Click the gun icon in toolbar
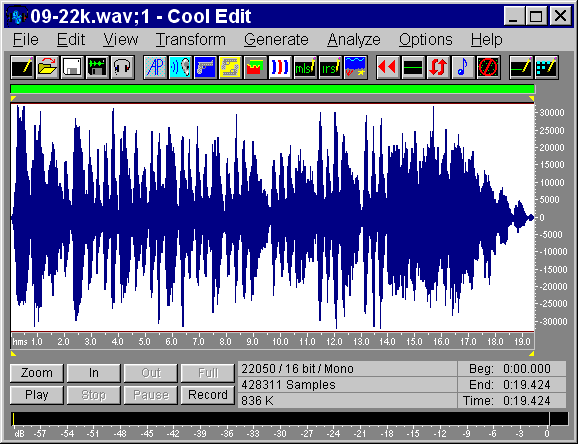Viewport: 578px width, 444px height. point(205,67)
